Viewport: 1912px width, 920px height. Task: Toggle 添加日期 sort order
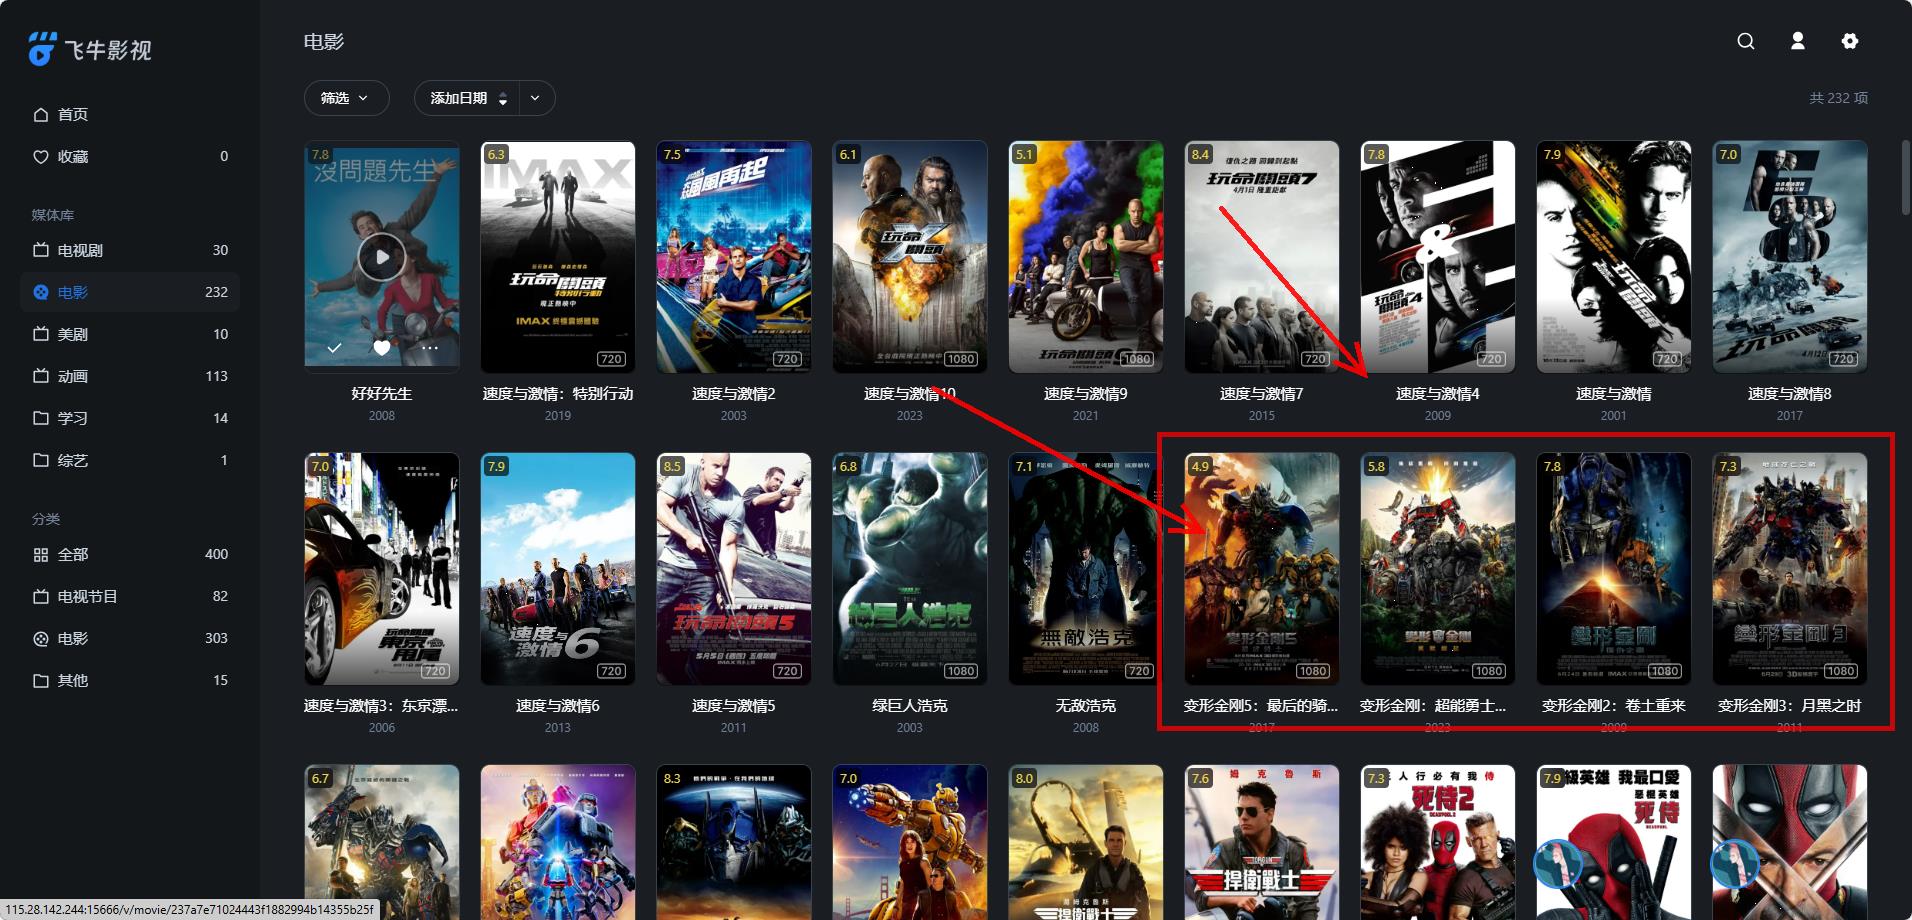click(x=468, y=98)
